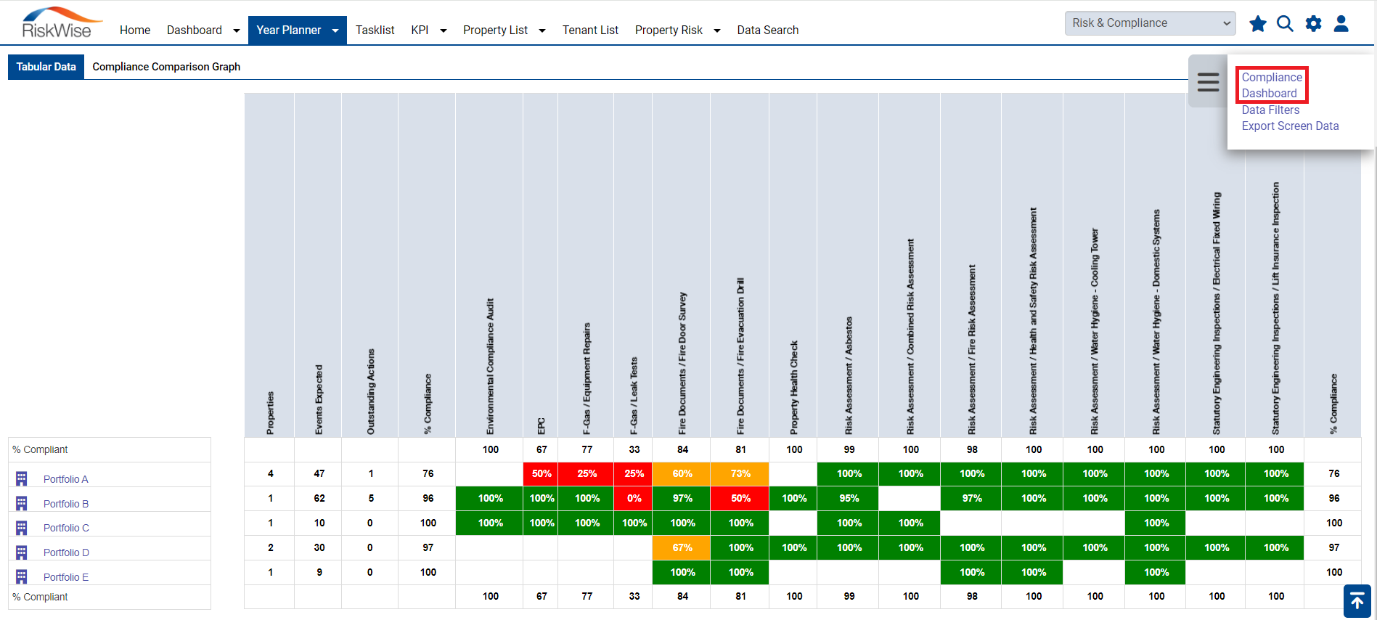Click the building icon beside Portfolio C
The height and width of the screenshot is (620, 1377).
coord(22,527)
